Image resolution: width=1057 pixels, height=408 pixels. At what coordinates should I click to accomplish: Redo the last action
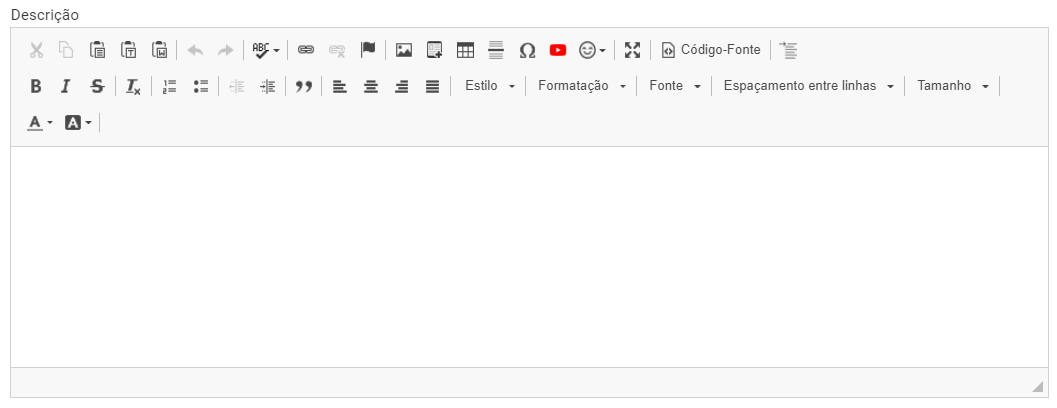coord(226,50)
